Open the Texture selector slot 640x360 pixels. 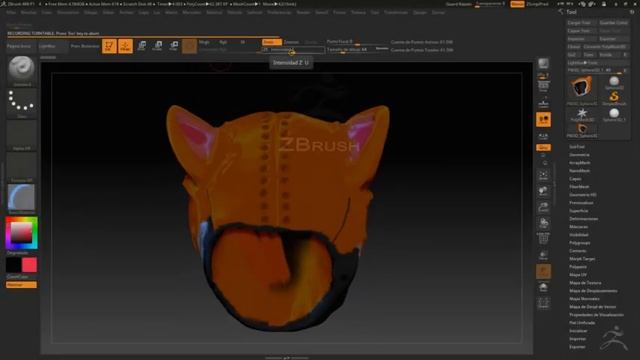pos(22,167)
